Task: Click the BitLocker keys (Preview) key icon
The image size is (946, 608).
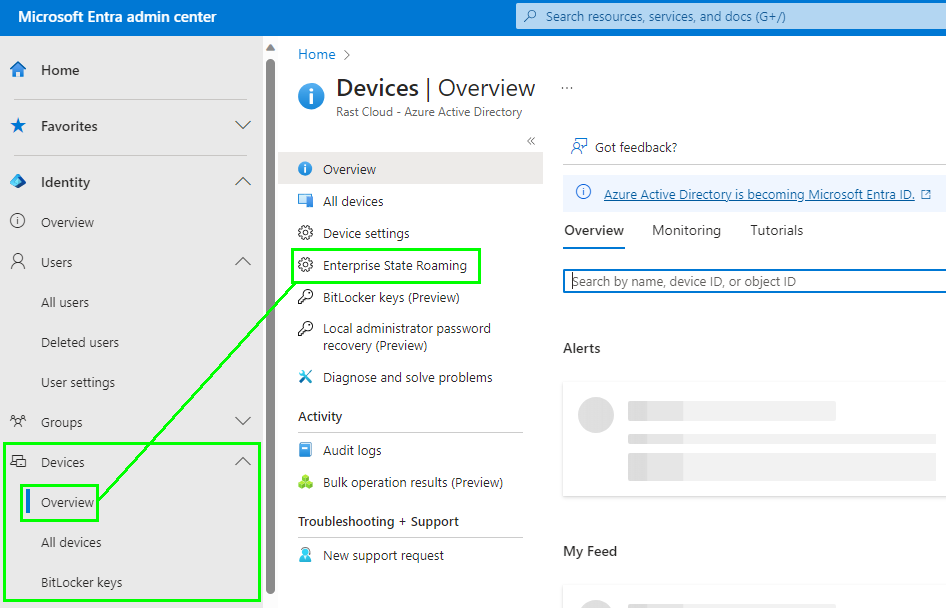Action: (306, 298)
